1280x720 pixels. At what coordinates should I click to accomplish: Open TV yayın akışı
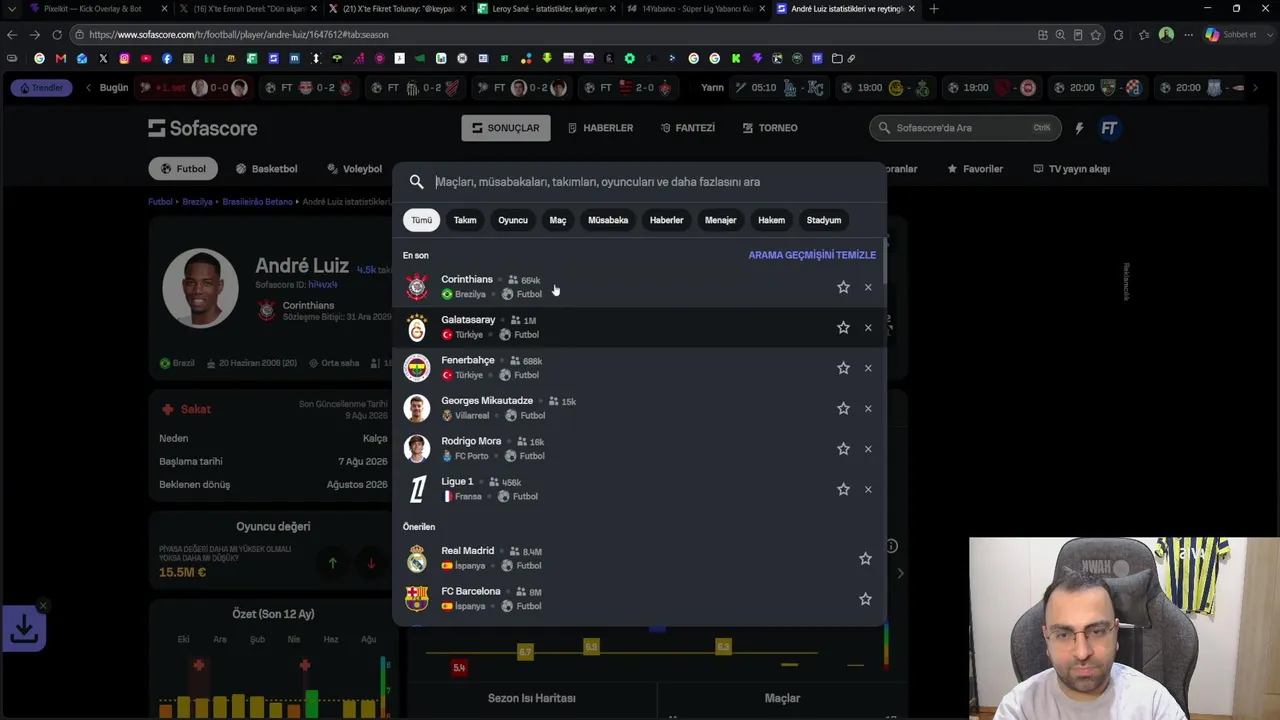pyautogui.click(x=1071, y=169)
